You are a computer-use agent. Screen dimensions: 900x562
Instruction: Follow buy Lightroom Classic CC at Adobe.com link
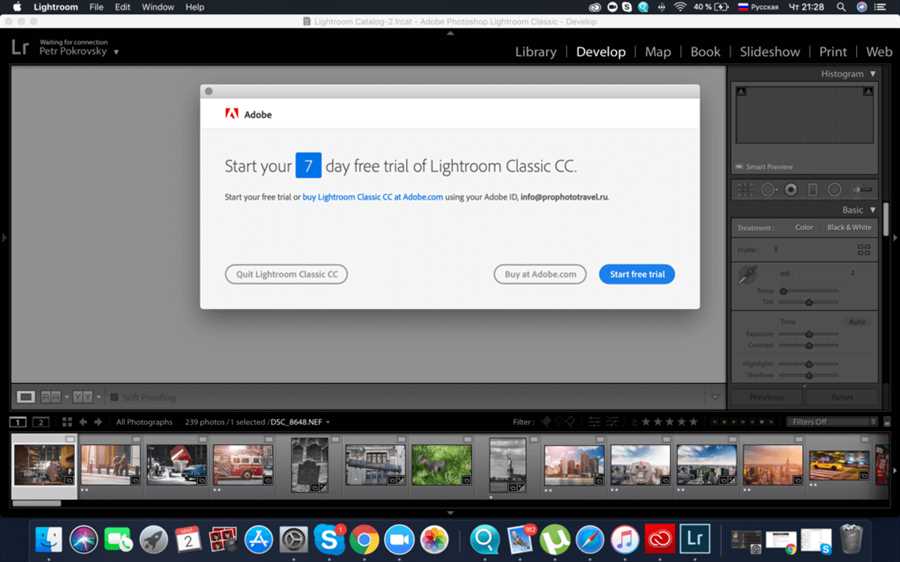pos(373,197)
